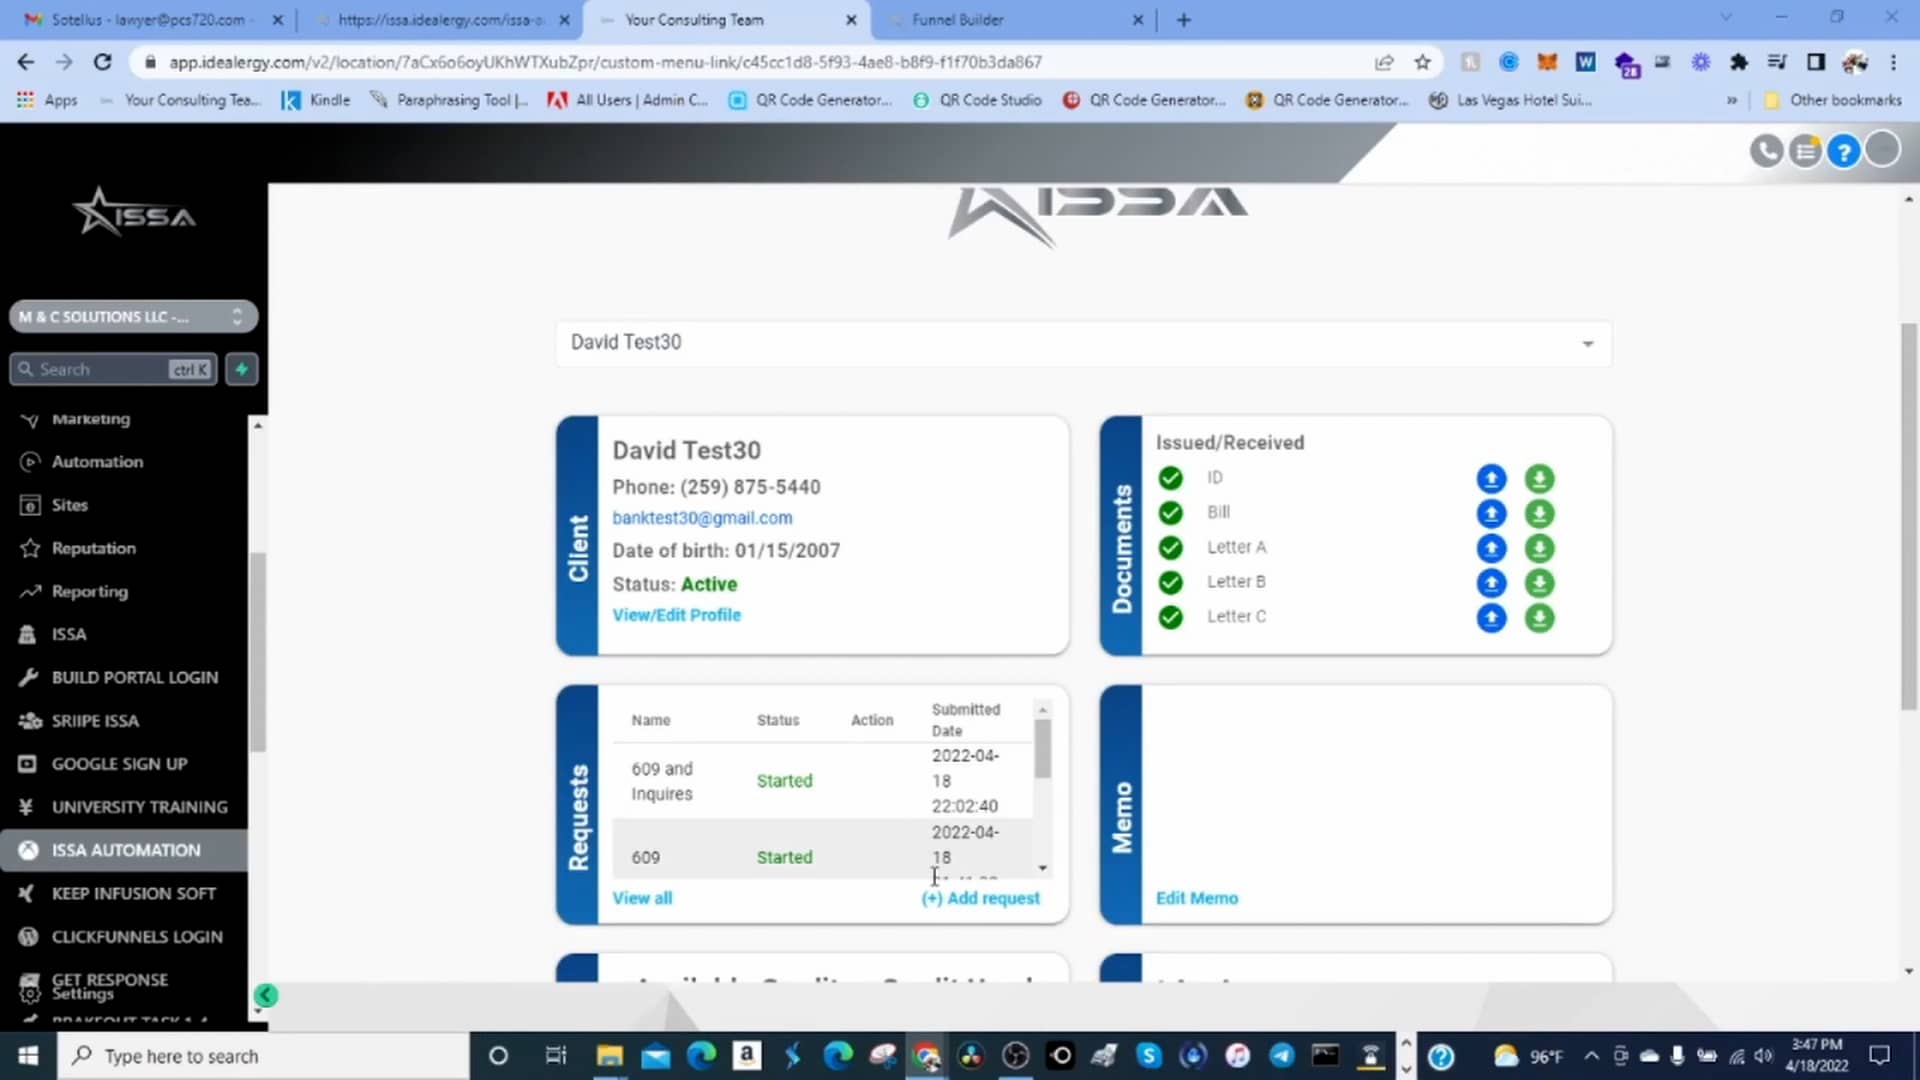This screenshot has height=1080, width=1920.
Task: Open View/Edit Profile for David Test30
Action: click(x=676, y=615)
